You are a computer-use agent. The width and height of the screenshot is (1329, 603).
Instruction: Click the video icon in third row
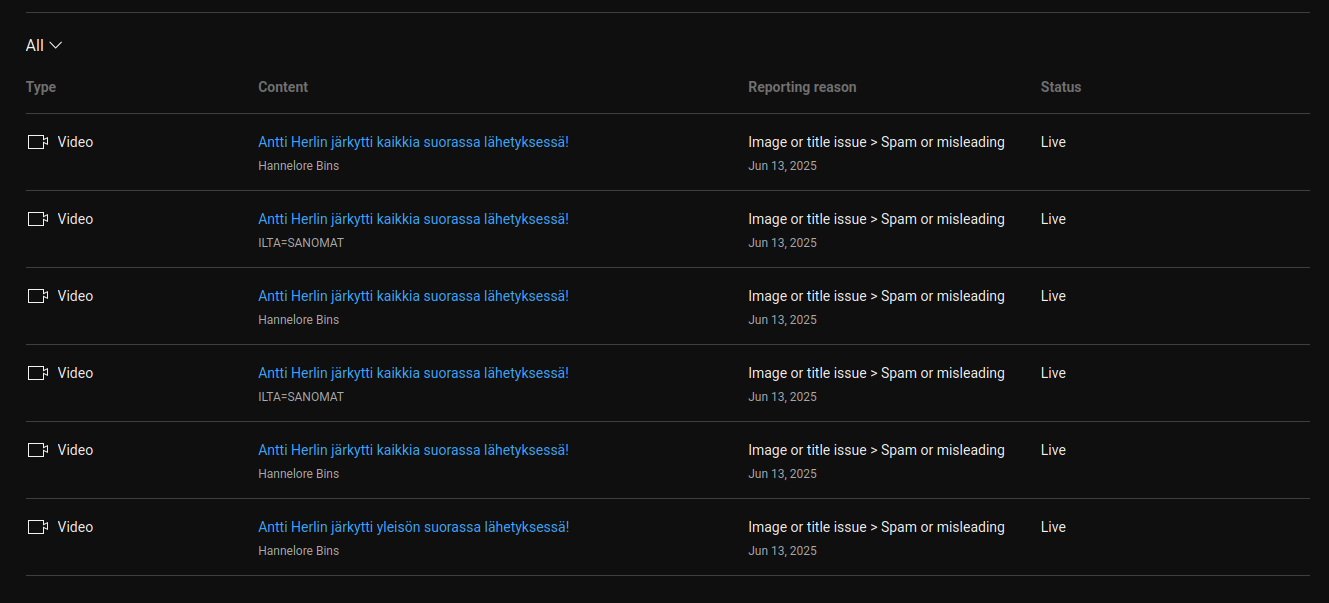pyautogui.click(x=38, y=296)
